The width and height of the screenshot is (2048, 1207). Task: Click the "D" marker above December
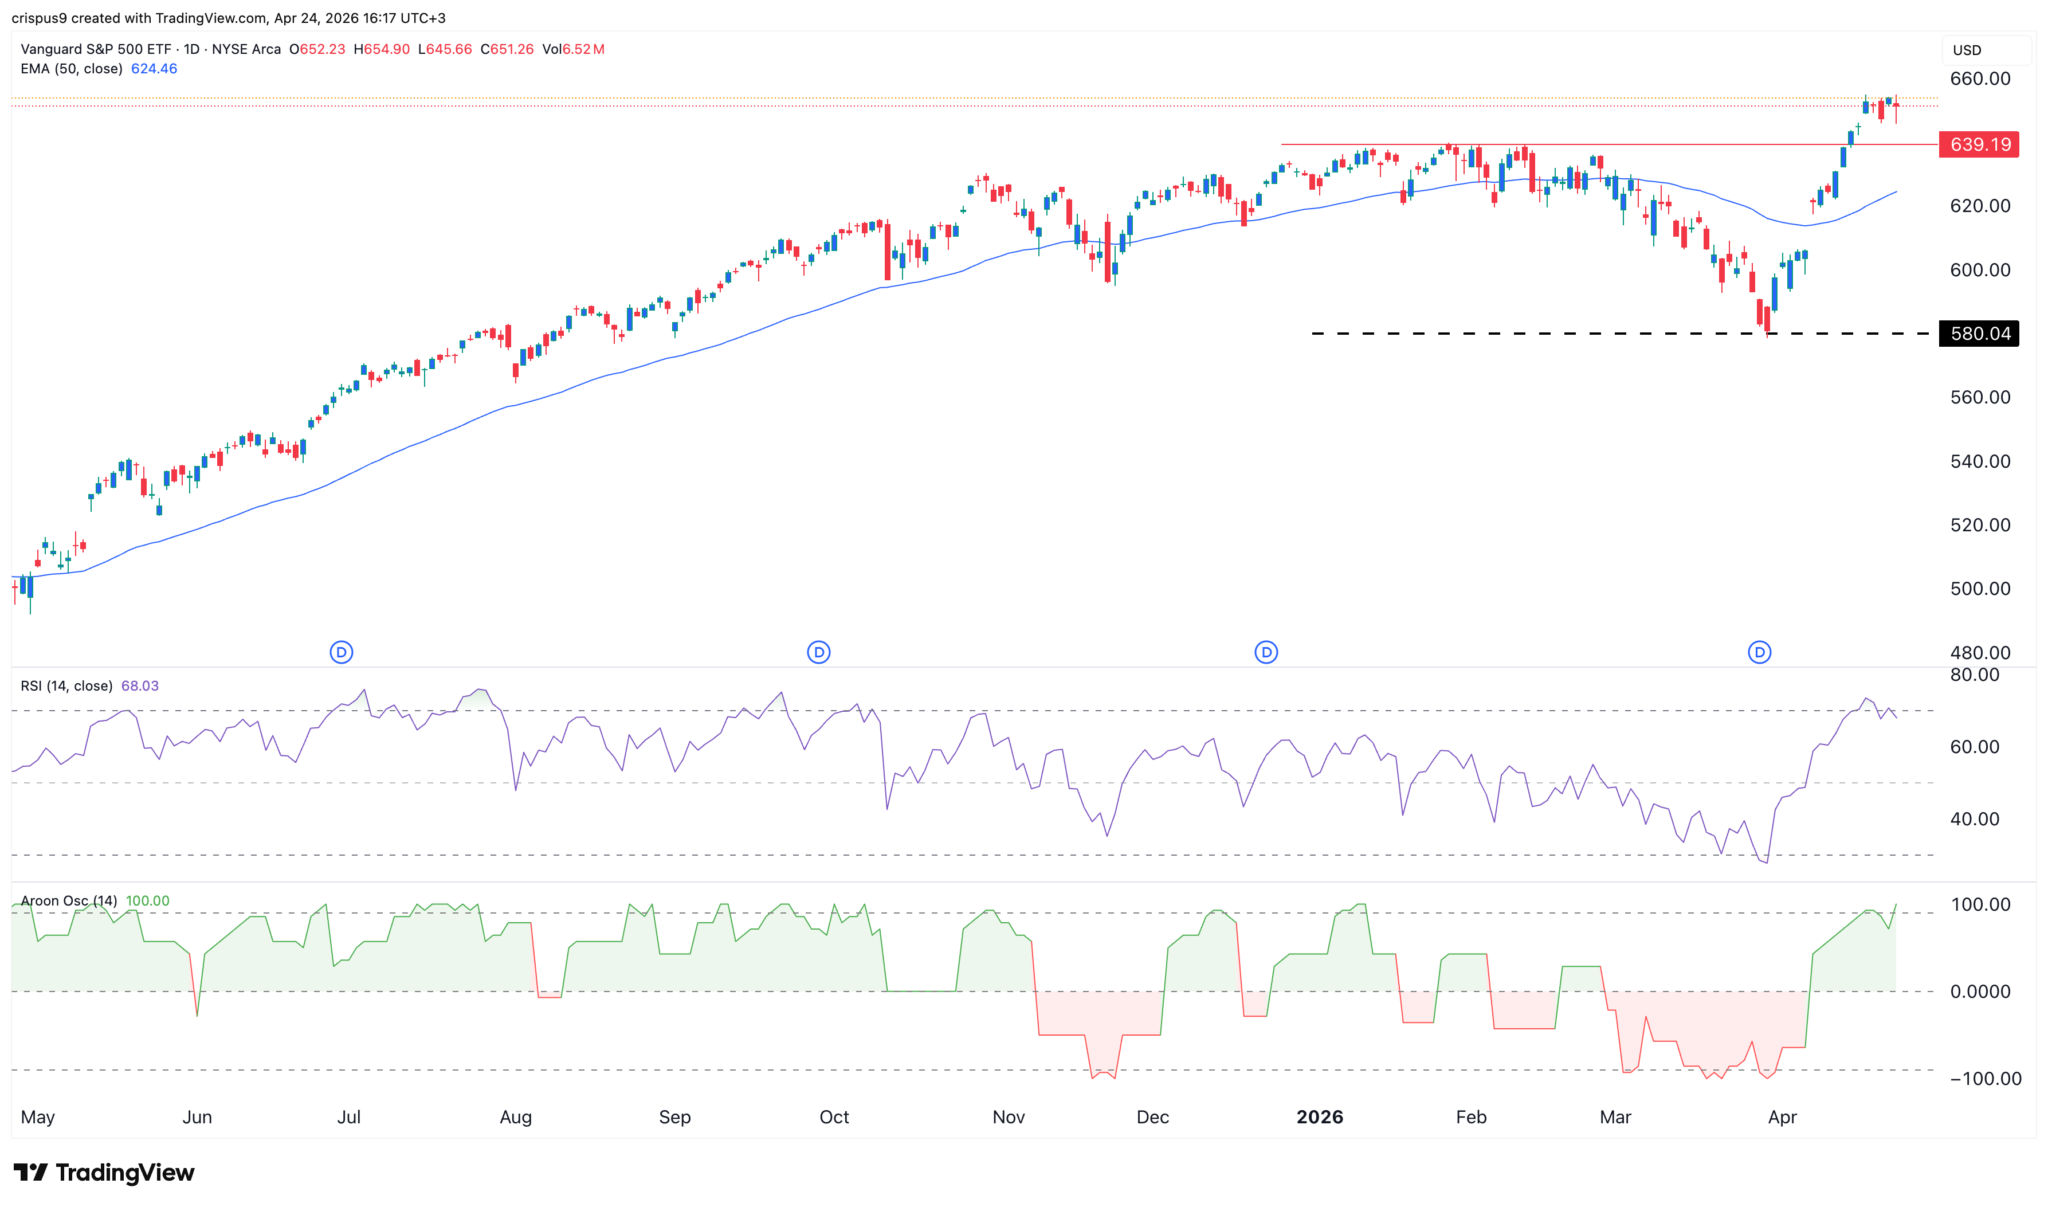tap(1265, 651)
